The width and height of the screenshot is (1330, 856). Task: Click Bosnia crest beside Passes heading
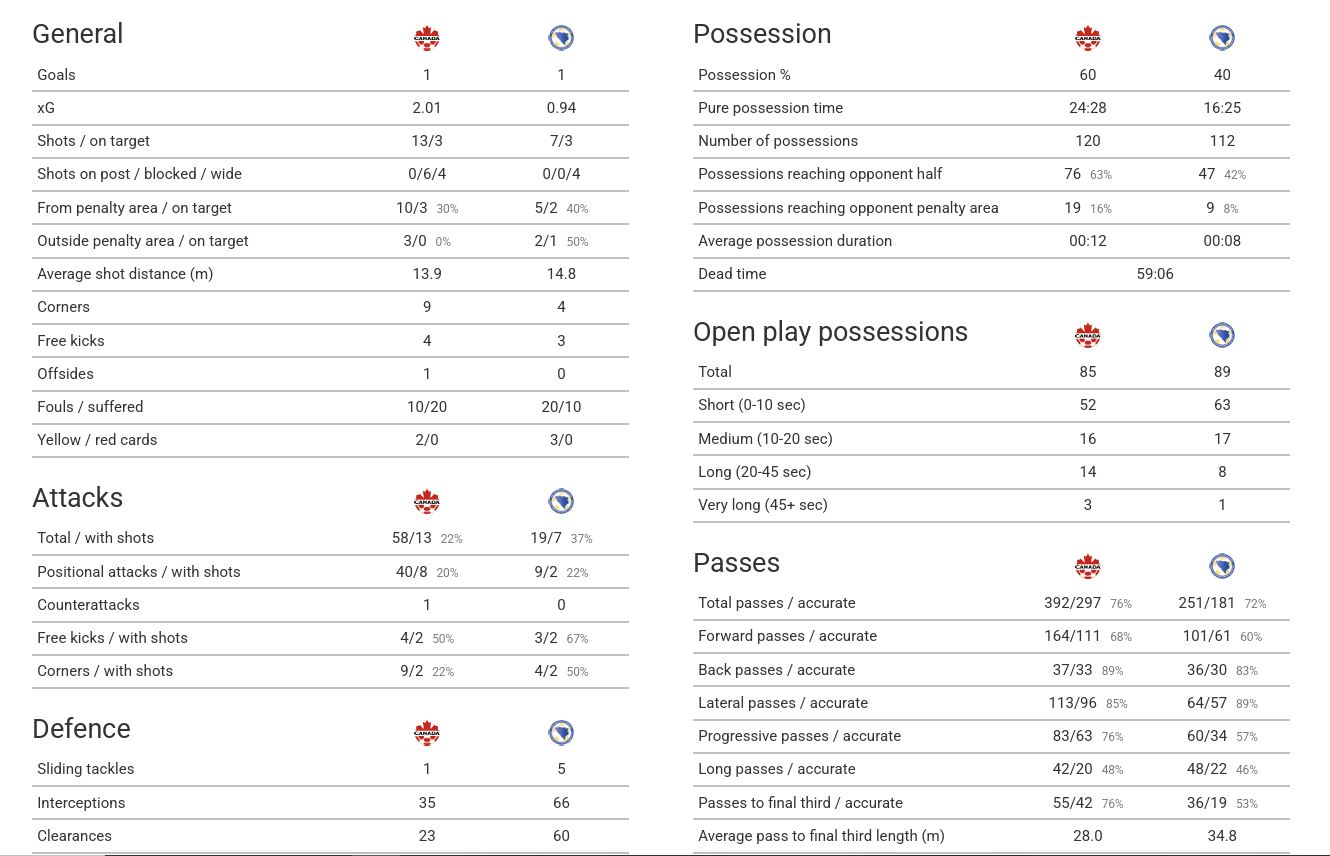coord(1222,566)
